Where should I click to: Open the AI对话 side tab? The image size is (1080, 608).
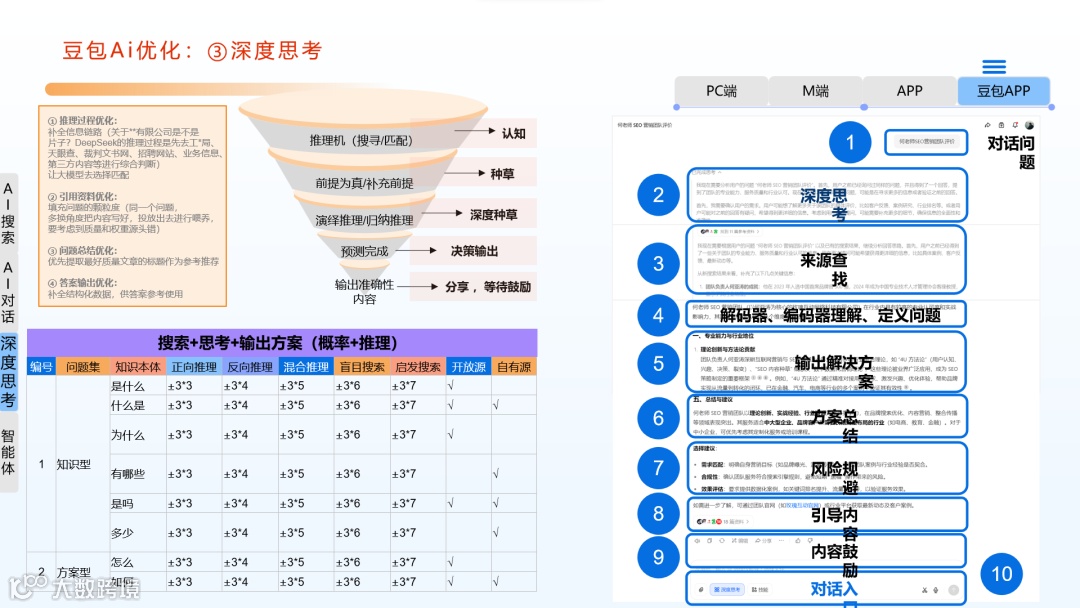point(8,292)
